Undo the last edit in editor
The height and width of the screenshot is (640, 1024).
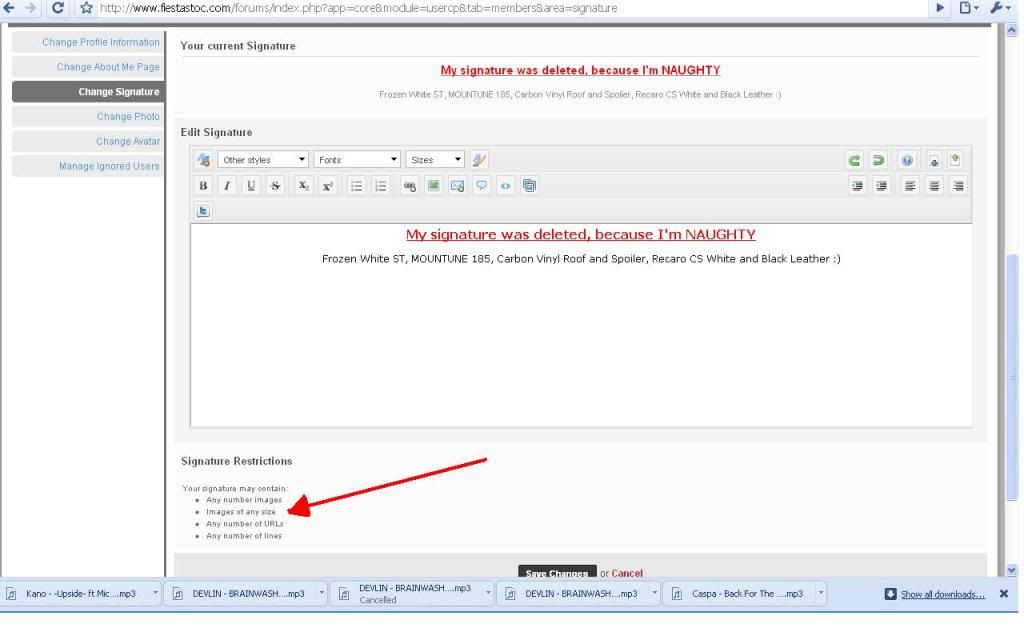tap(854, 160)
